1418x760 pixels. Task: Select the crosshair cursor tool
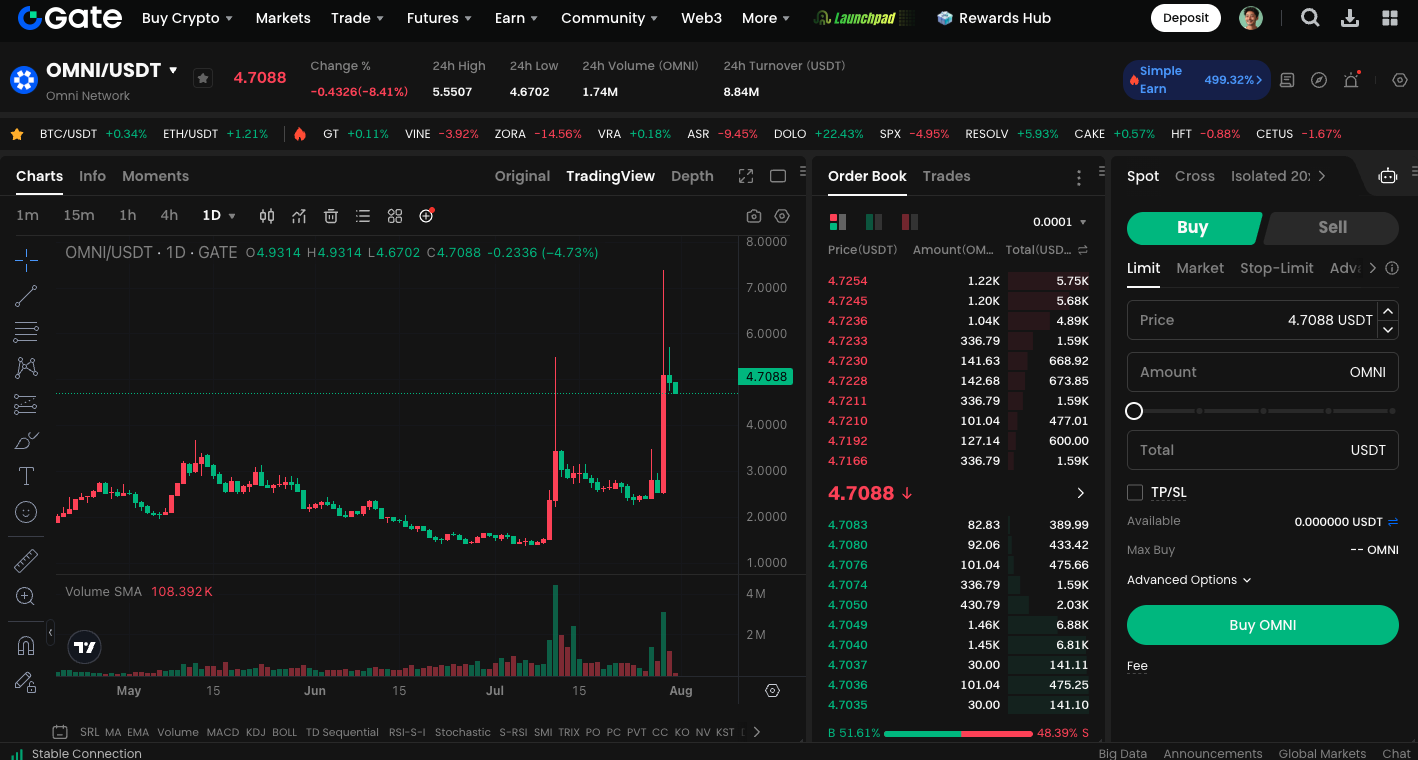[26, 260]
